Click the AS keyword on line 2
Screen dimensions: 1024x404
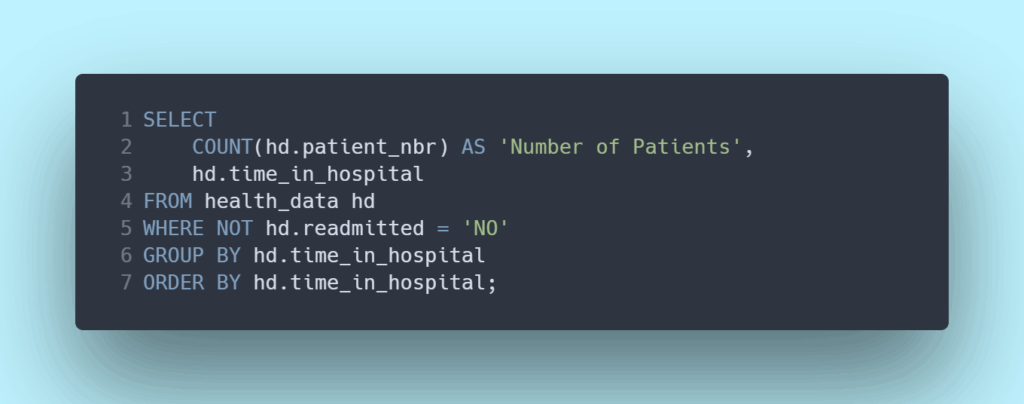(472, 147)
